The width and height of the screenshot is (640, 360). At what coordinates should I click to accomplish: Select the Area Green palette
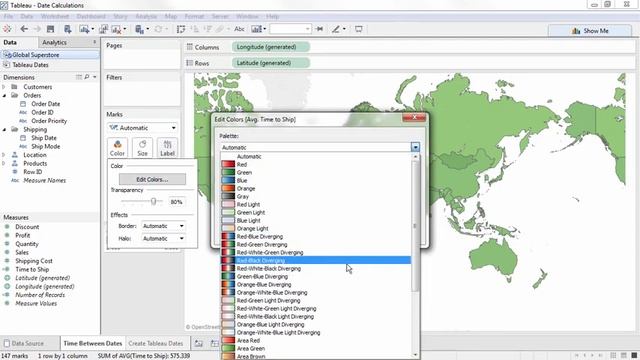tap(316, 349)
